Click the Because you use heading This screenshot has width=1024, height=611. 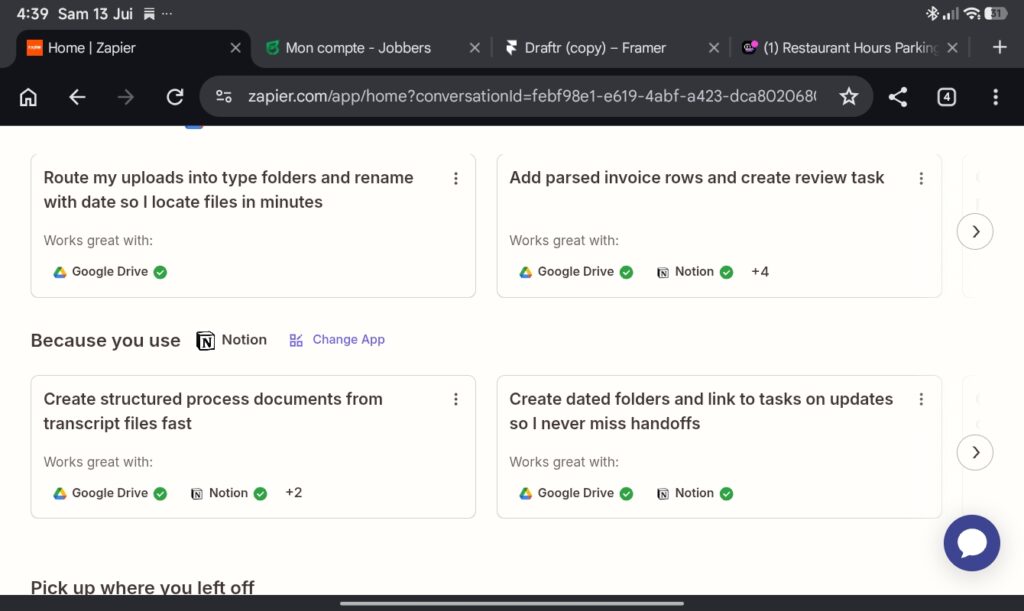click(106, 340)
